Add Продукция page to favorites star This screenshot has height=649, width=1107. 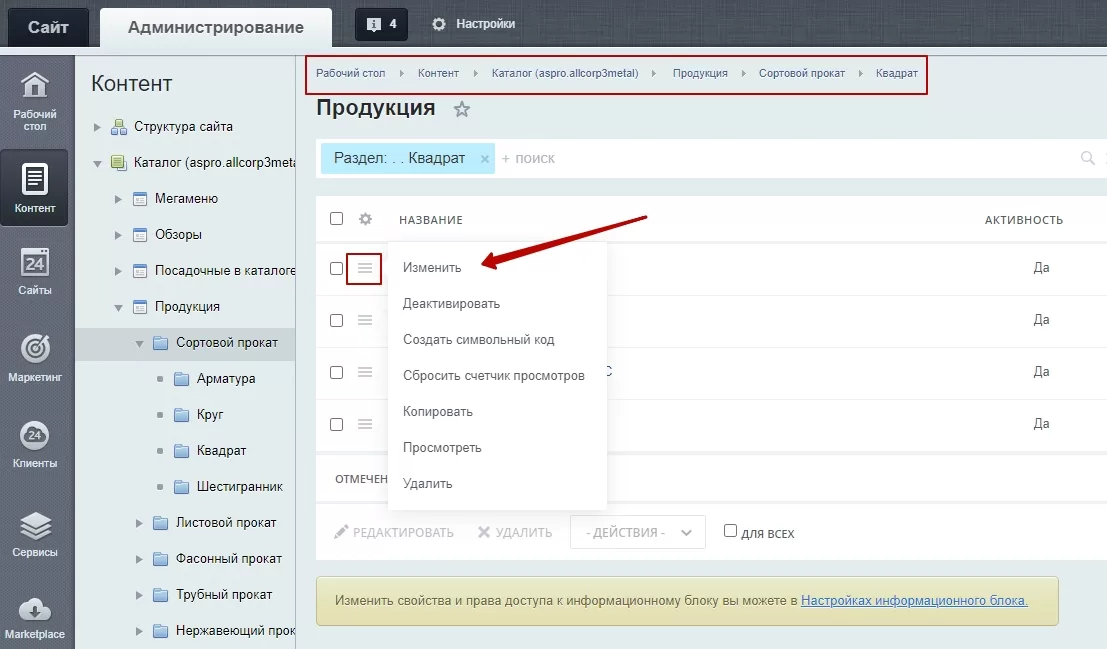(x=462, y=109)
